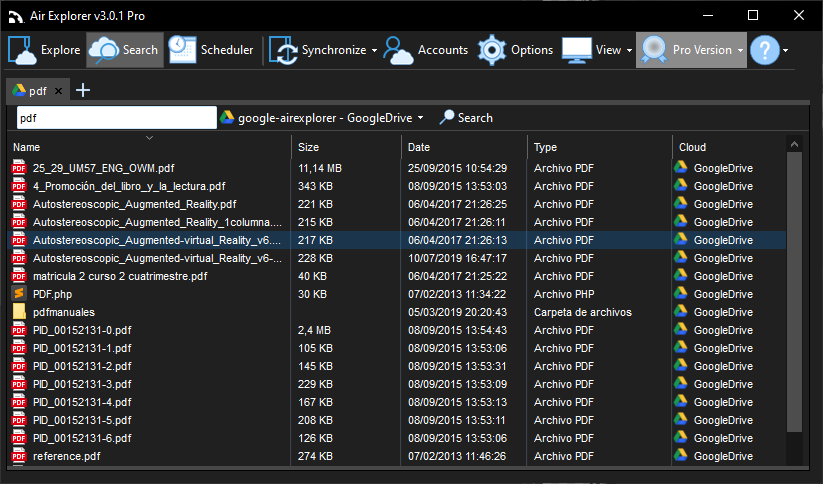
Task: Click 'Archivo PHP' type cell
Action: pyautogui.click(x=564, y=294)
